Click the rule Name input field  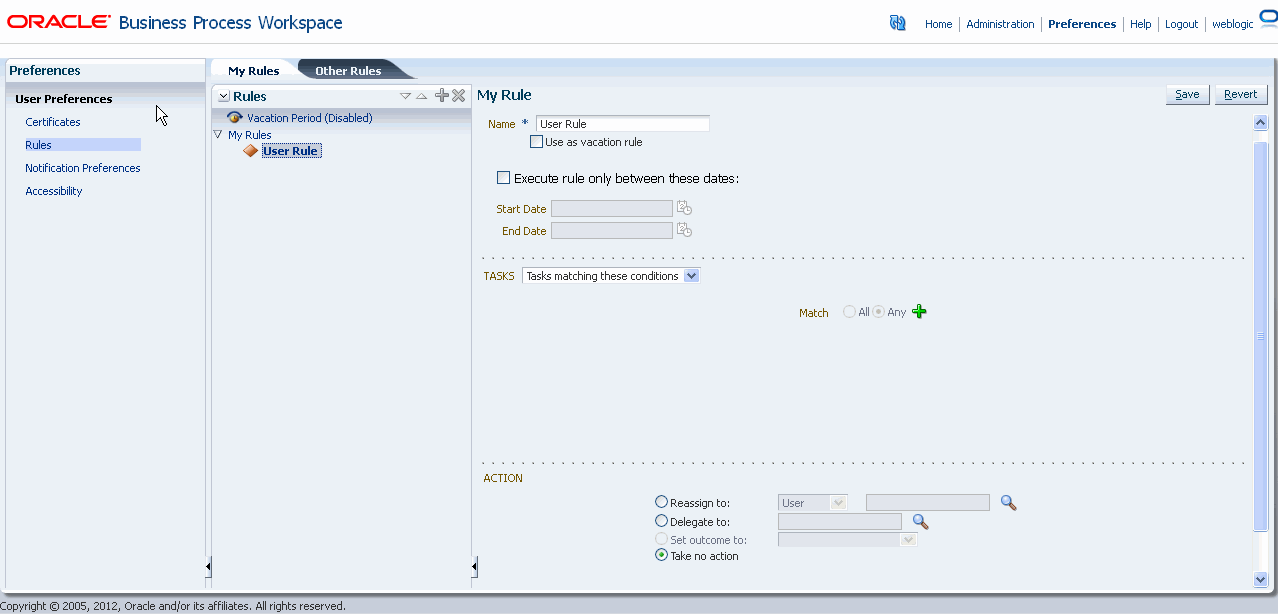622,124
